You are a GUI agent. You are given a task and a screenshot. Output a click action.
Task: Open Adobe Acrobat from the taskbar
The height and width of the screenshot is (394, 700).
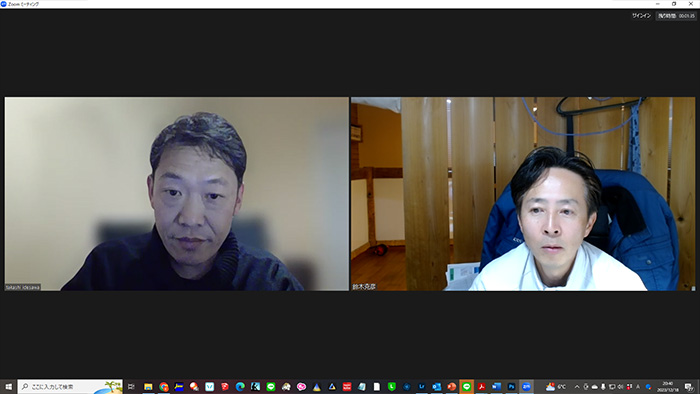pos(481,386)
